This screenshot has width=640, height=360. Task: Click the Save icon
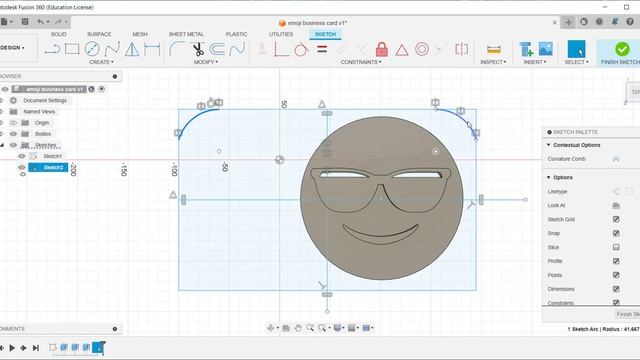coord(25,22)
